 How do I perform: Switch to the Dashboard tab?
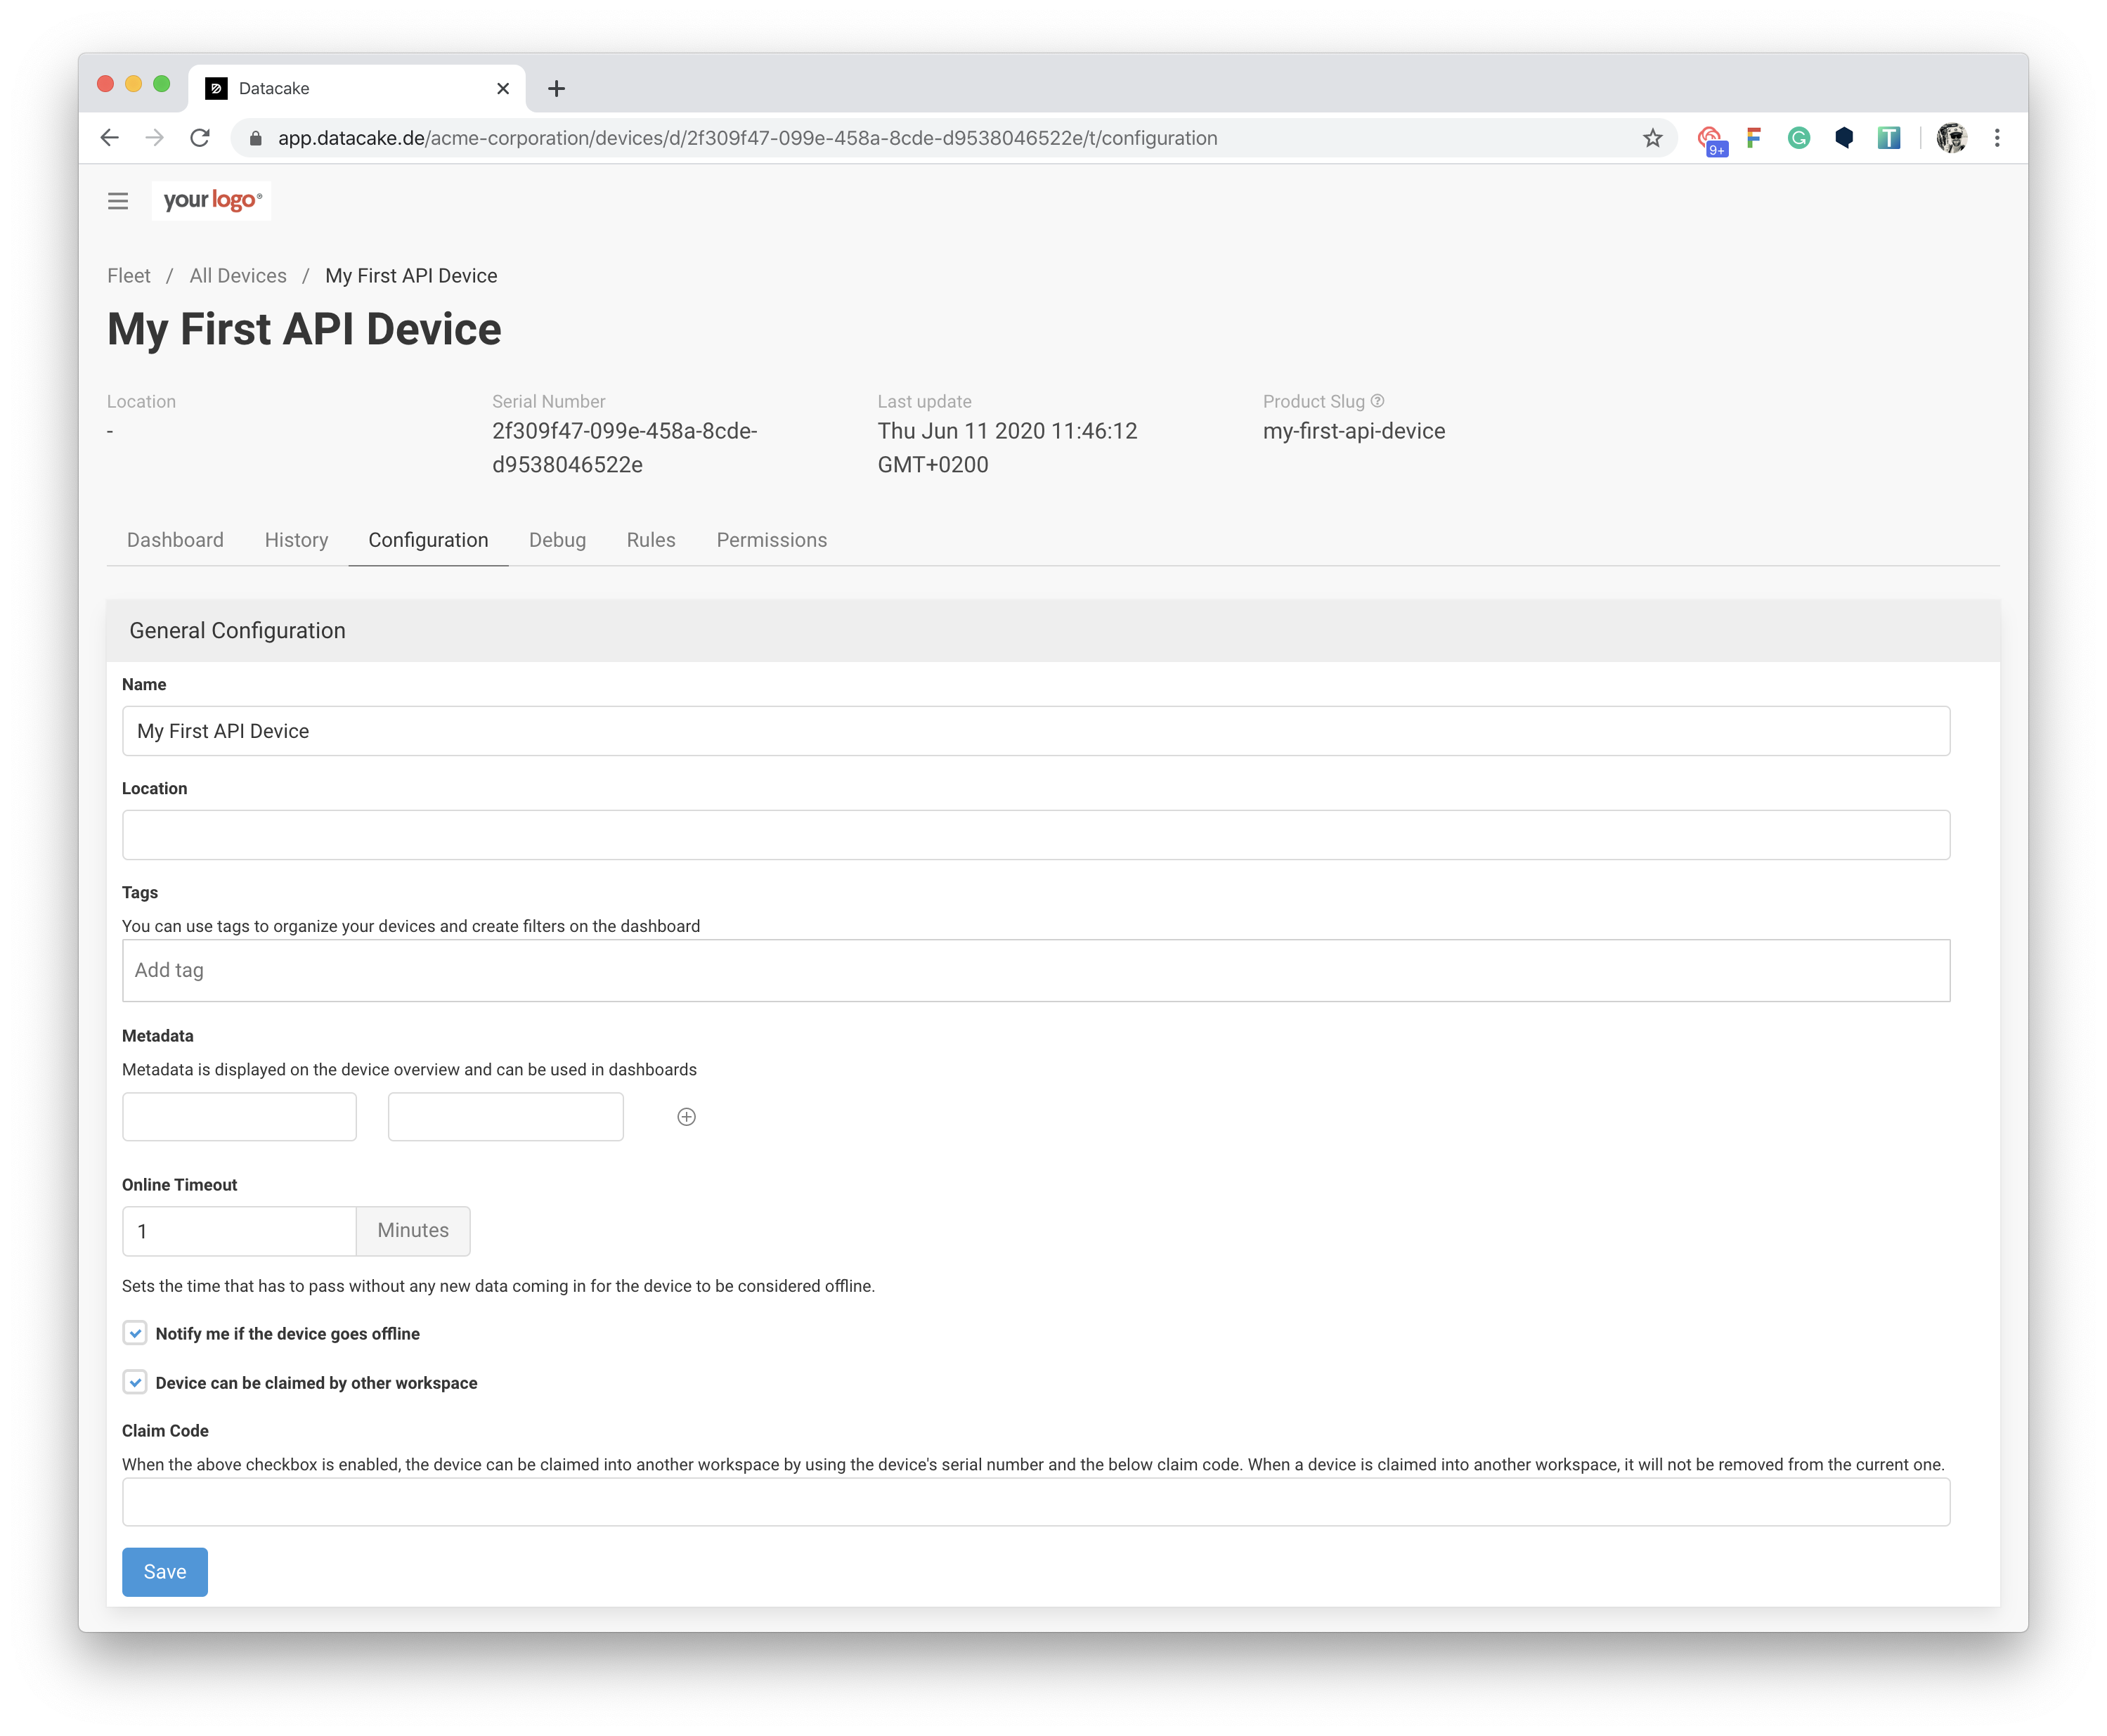click(x=175, y=540)
